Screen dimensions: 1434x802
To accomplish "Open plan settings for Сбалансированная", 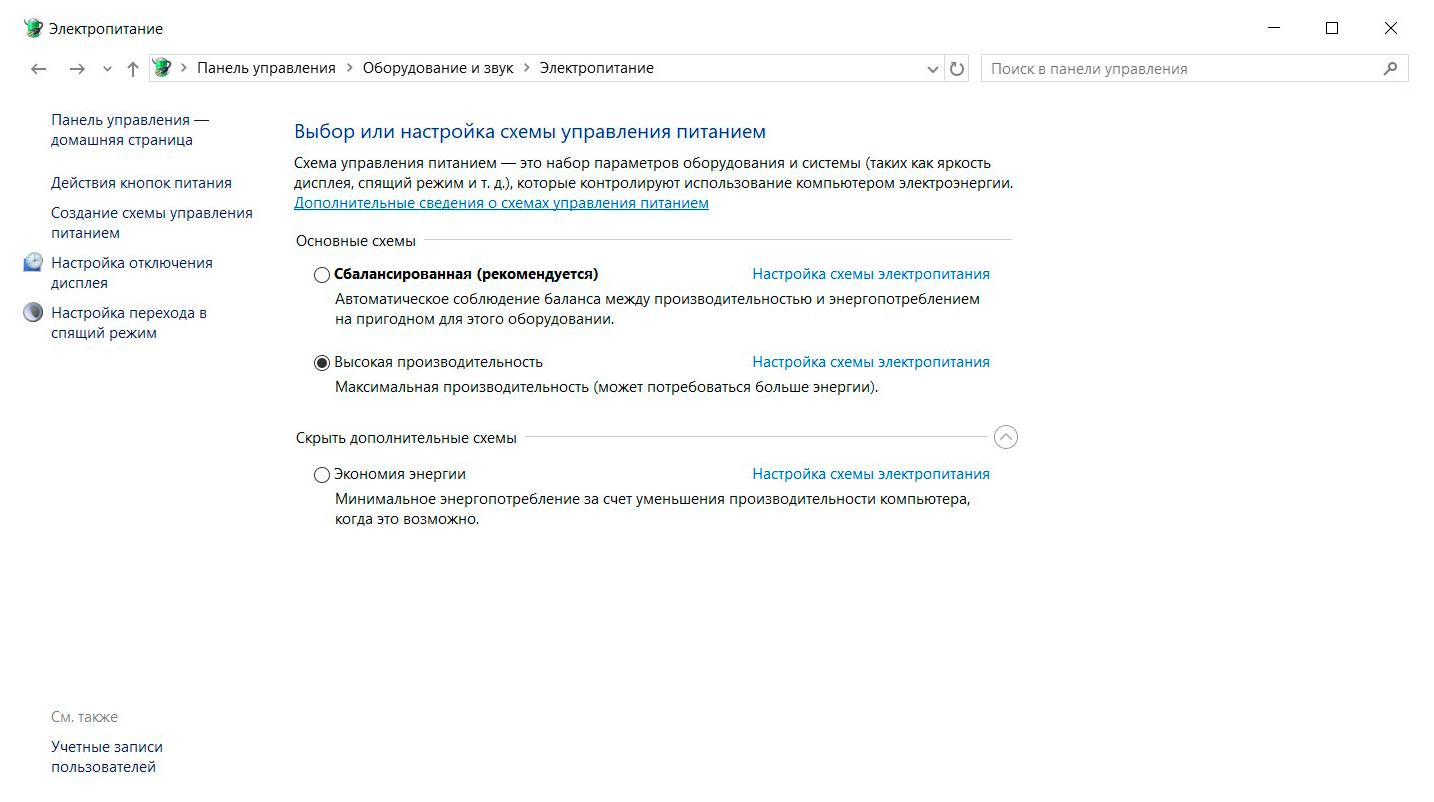I will coord(871,274).
